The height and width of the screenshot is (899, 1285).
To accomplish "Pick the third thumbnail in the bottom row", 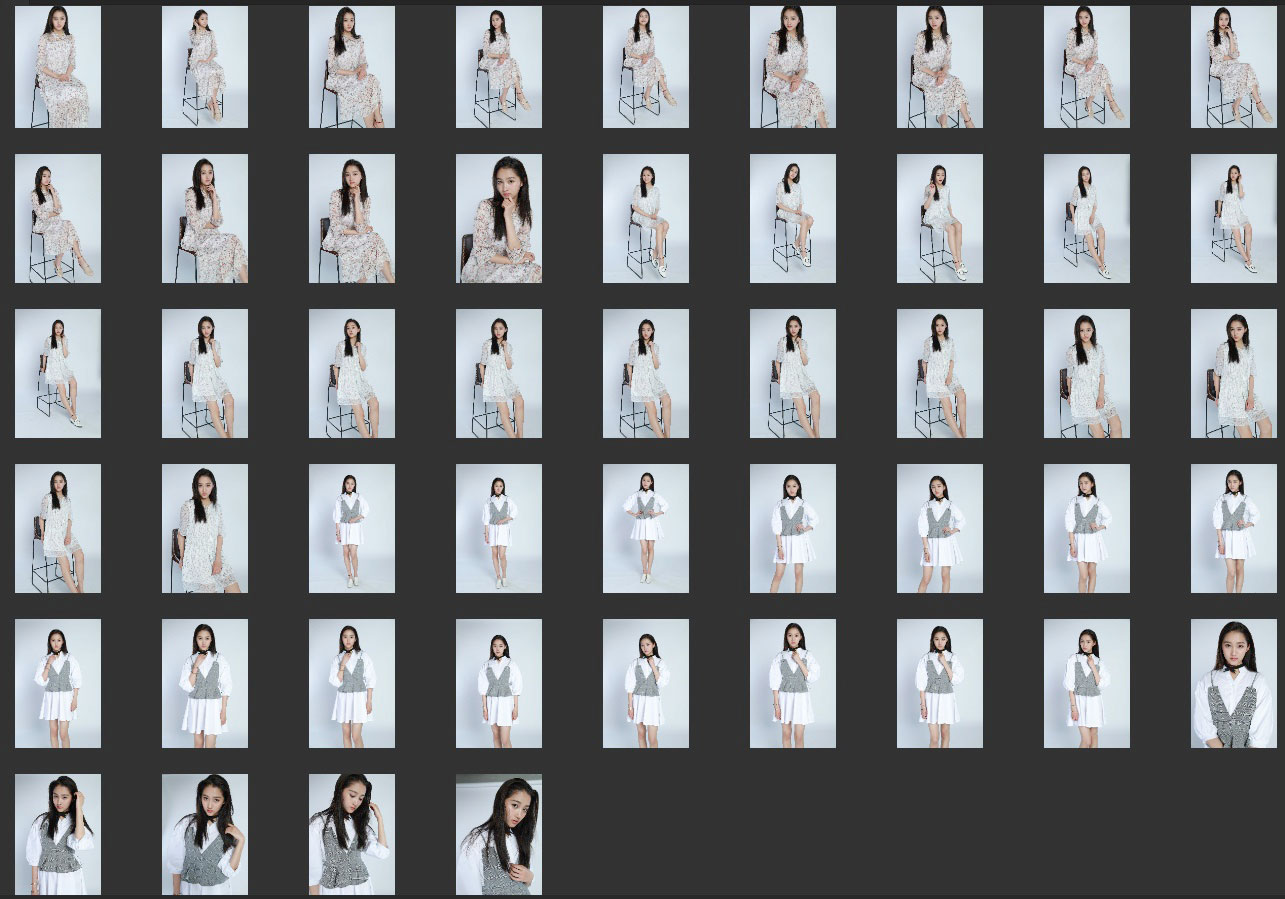I will [351, 834].
